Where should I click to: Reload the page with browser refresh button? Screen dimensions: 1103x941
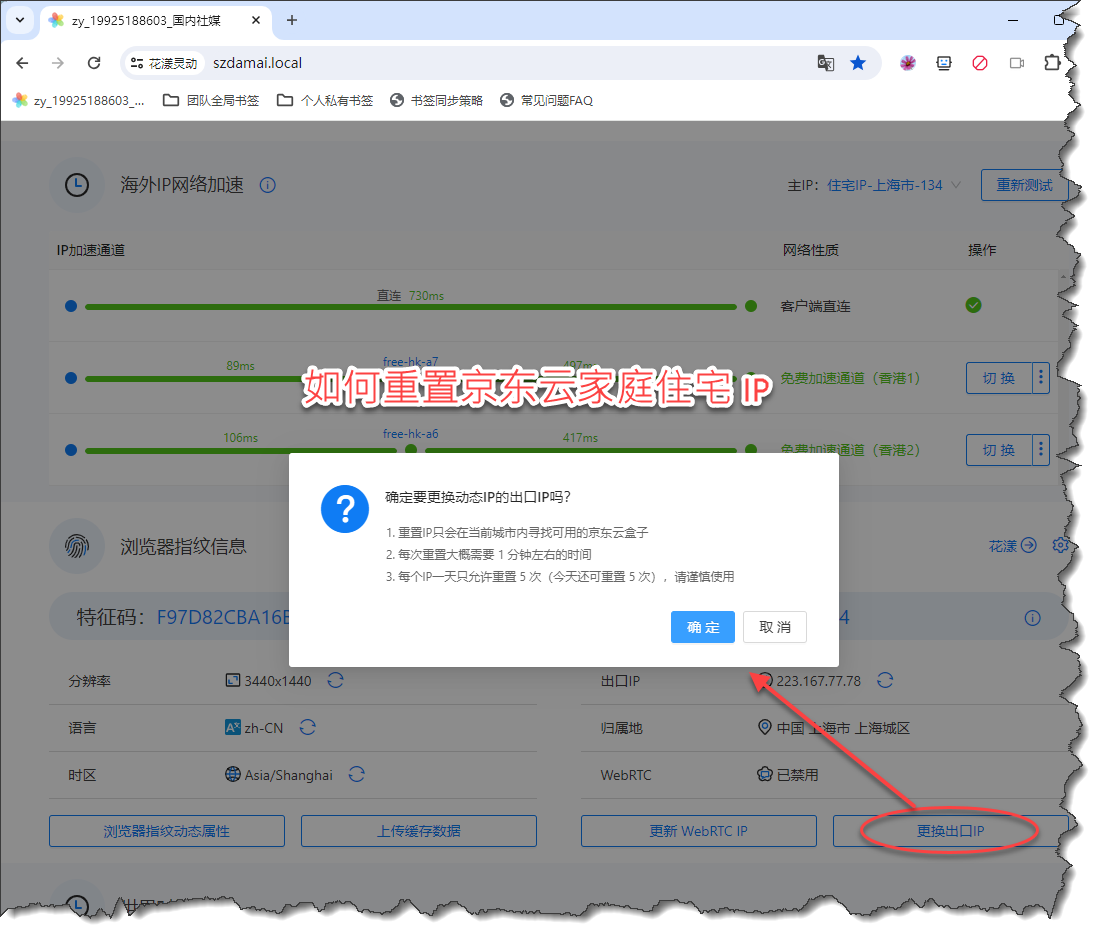[x=94, y=63]
